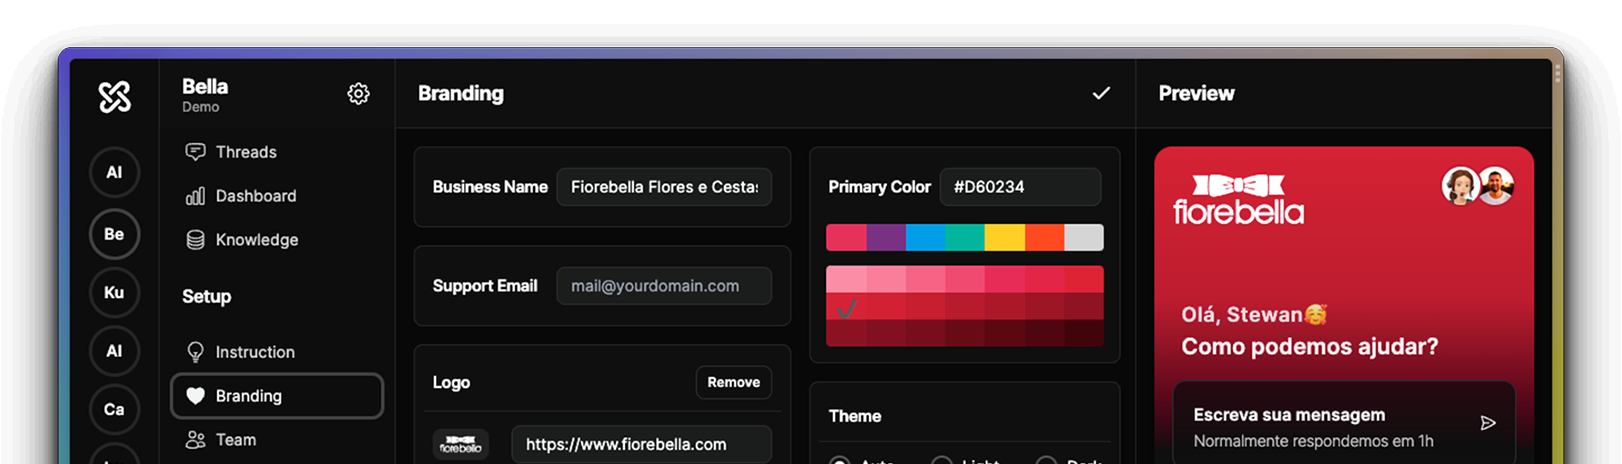The width and height of the screenshot is (1622, 464).
Task: Click the 'Como podemos ajudar?' text
Action: click(1309, 347)
